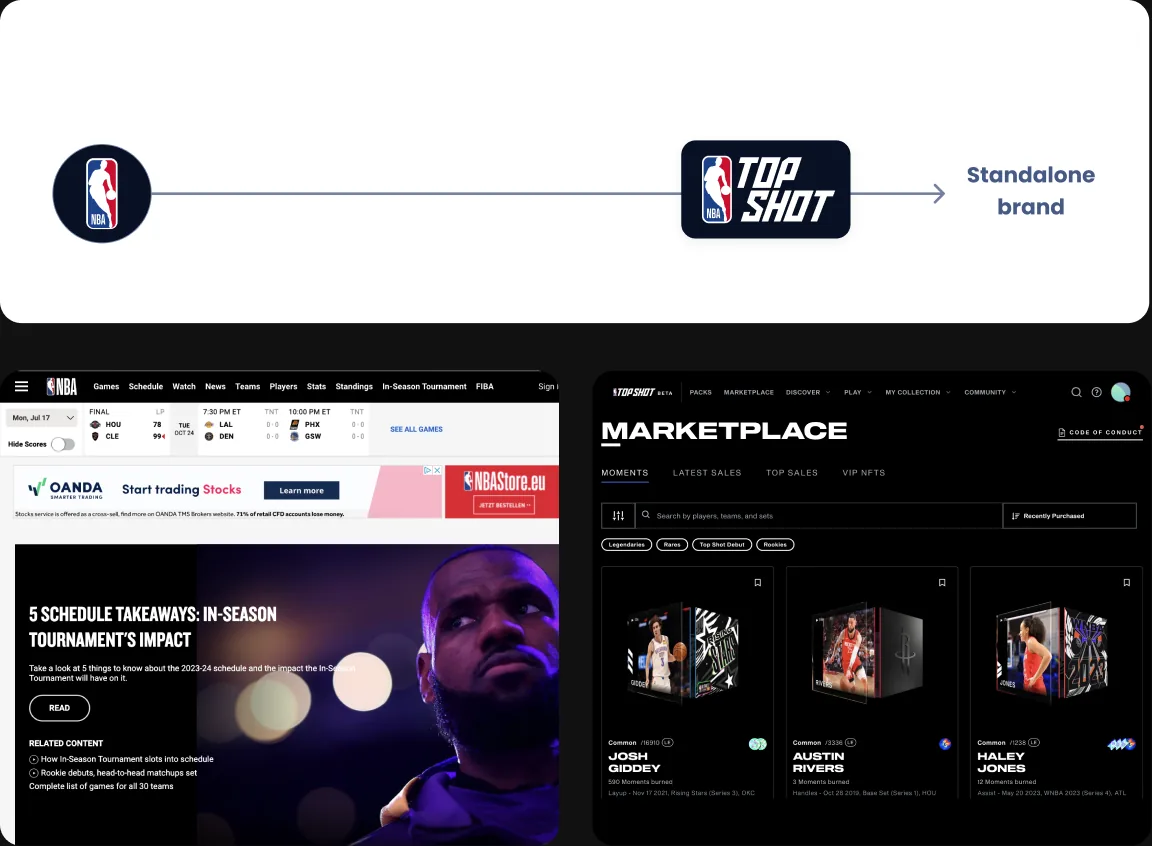This screenshot has height=846, width=1152.
Task: Open the Code of Conduct link
Action: pyautogui.click(x=1100, y=433)
